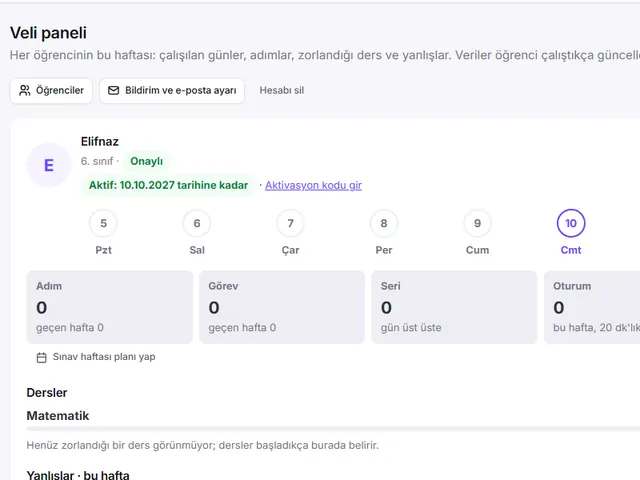640x480 pixels.
Task: Click the Oturum stat card
Action: click(x=592, y=307)
